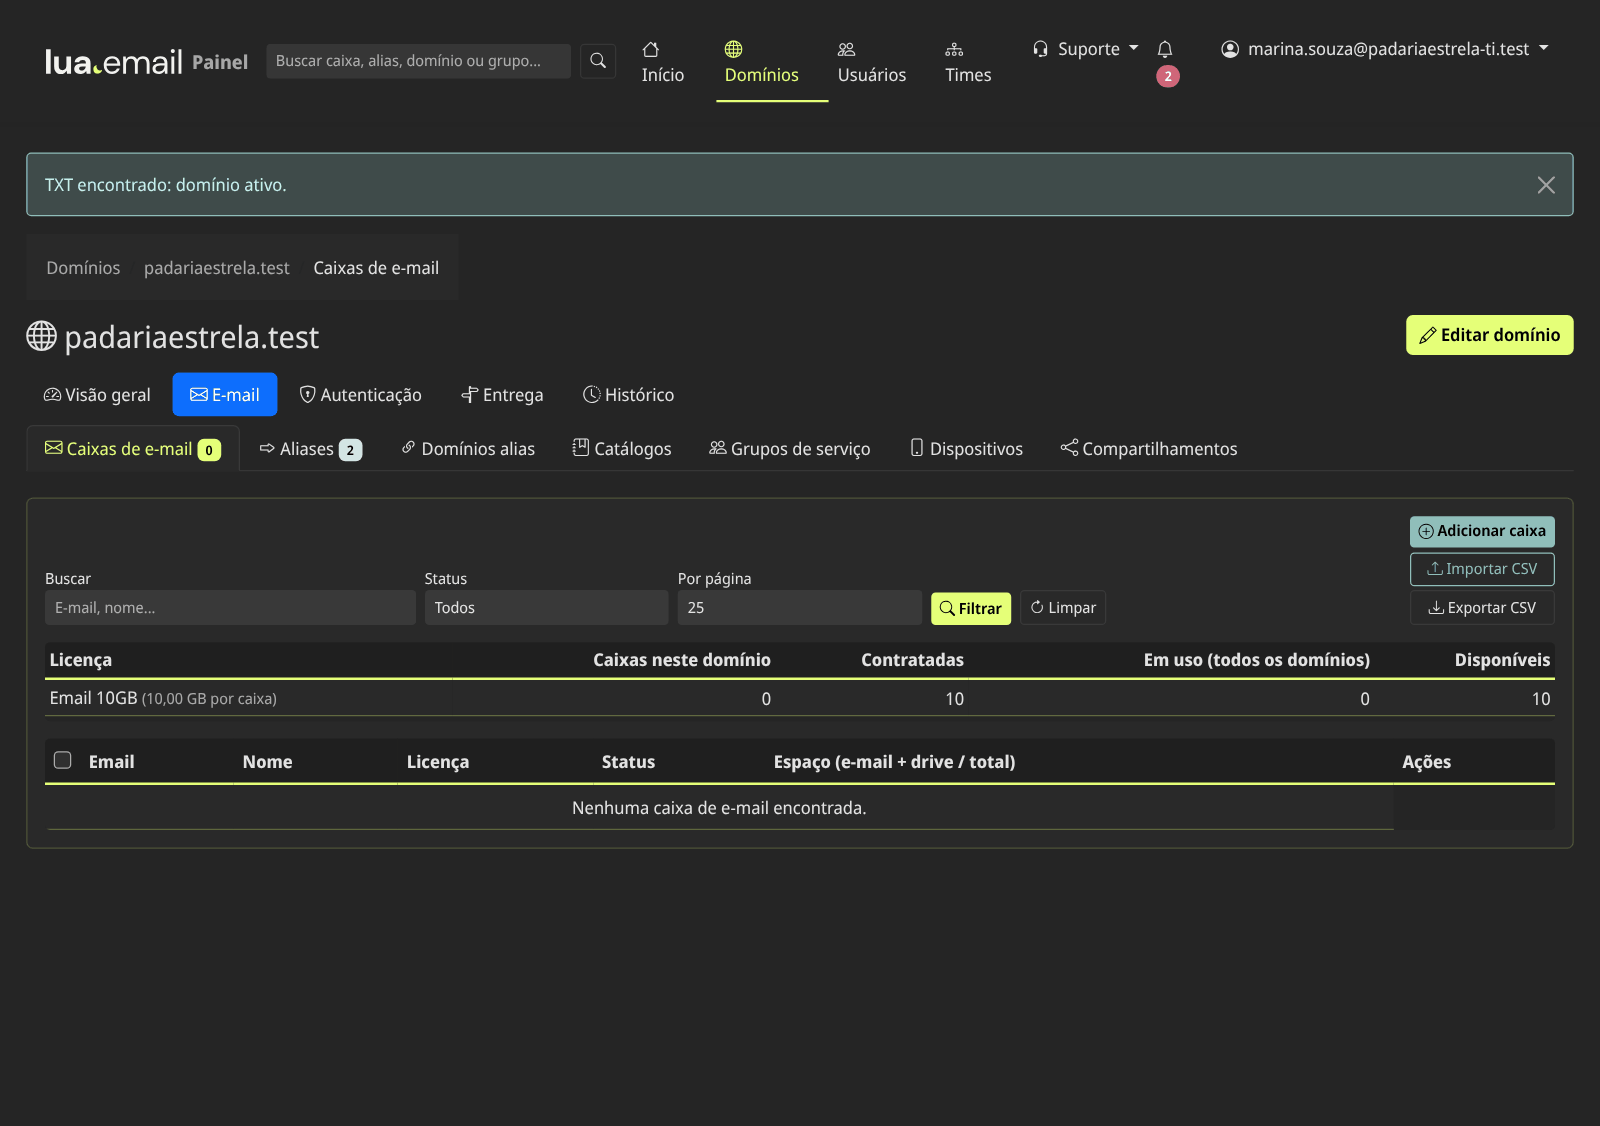Open notifications bell icon
Viewport: 1600px width, 1126px height.
pos(1165,49)
